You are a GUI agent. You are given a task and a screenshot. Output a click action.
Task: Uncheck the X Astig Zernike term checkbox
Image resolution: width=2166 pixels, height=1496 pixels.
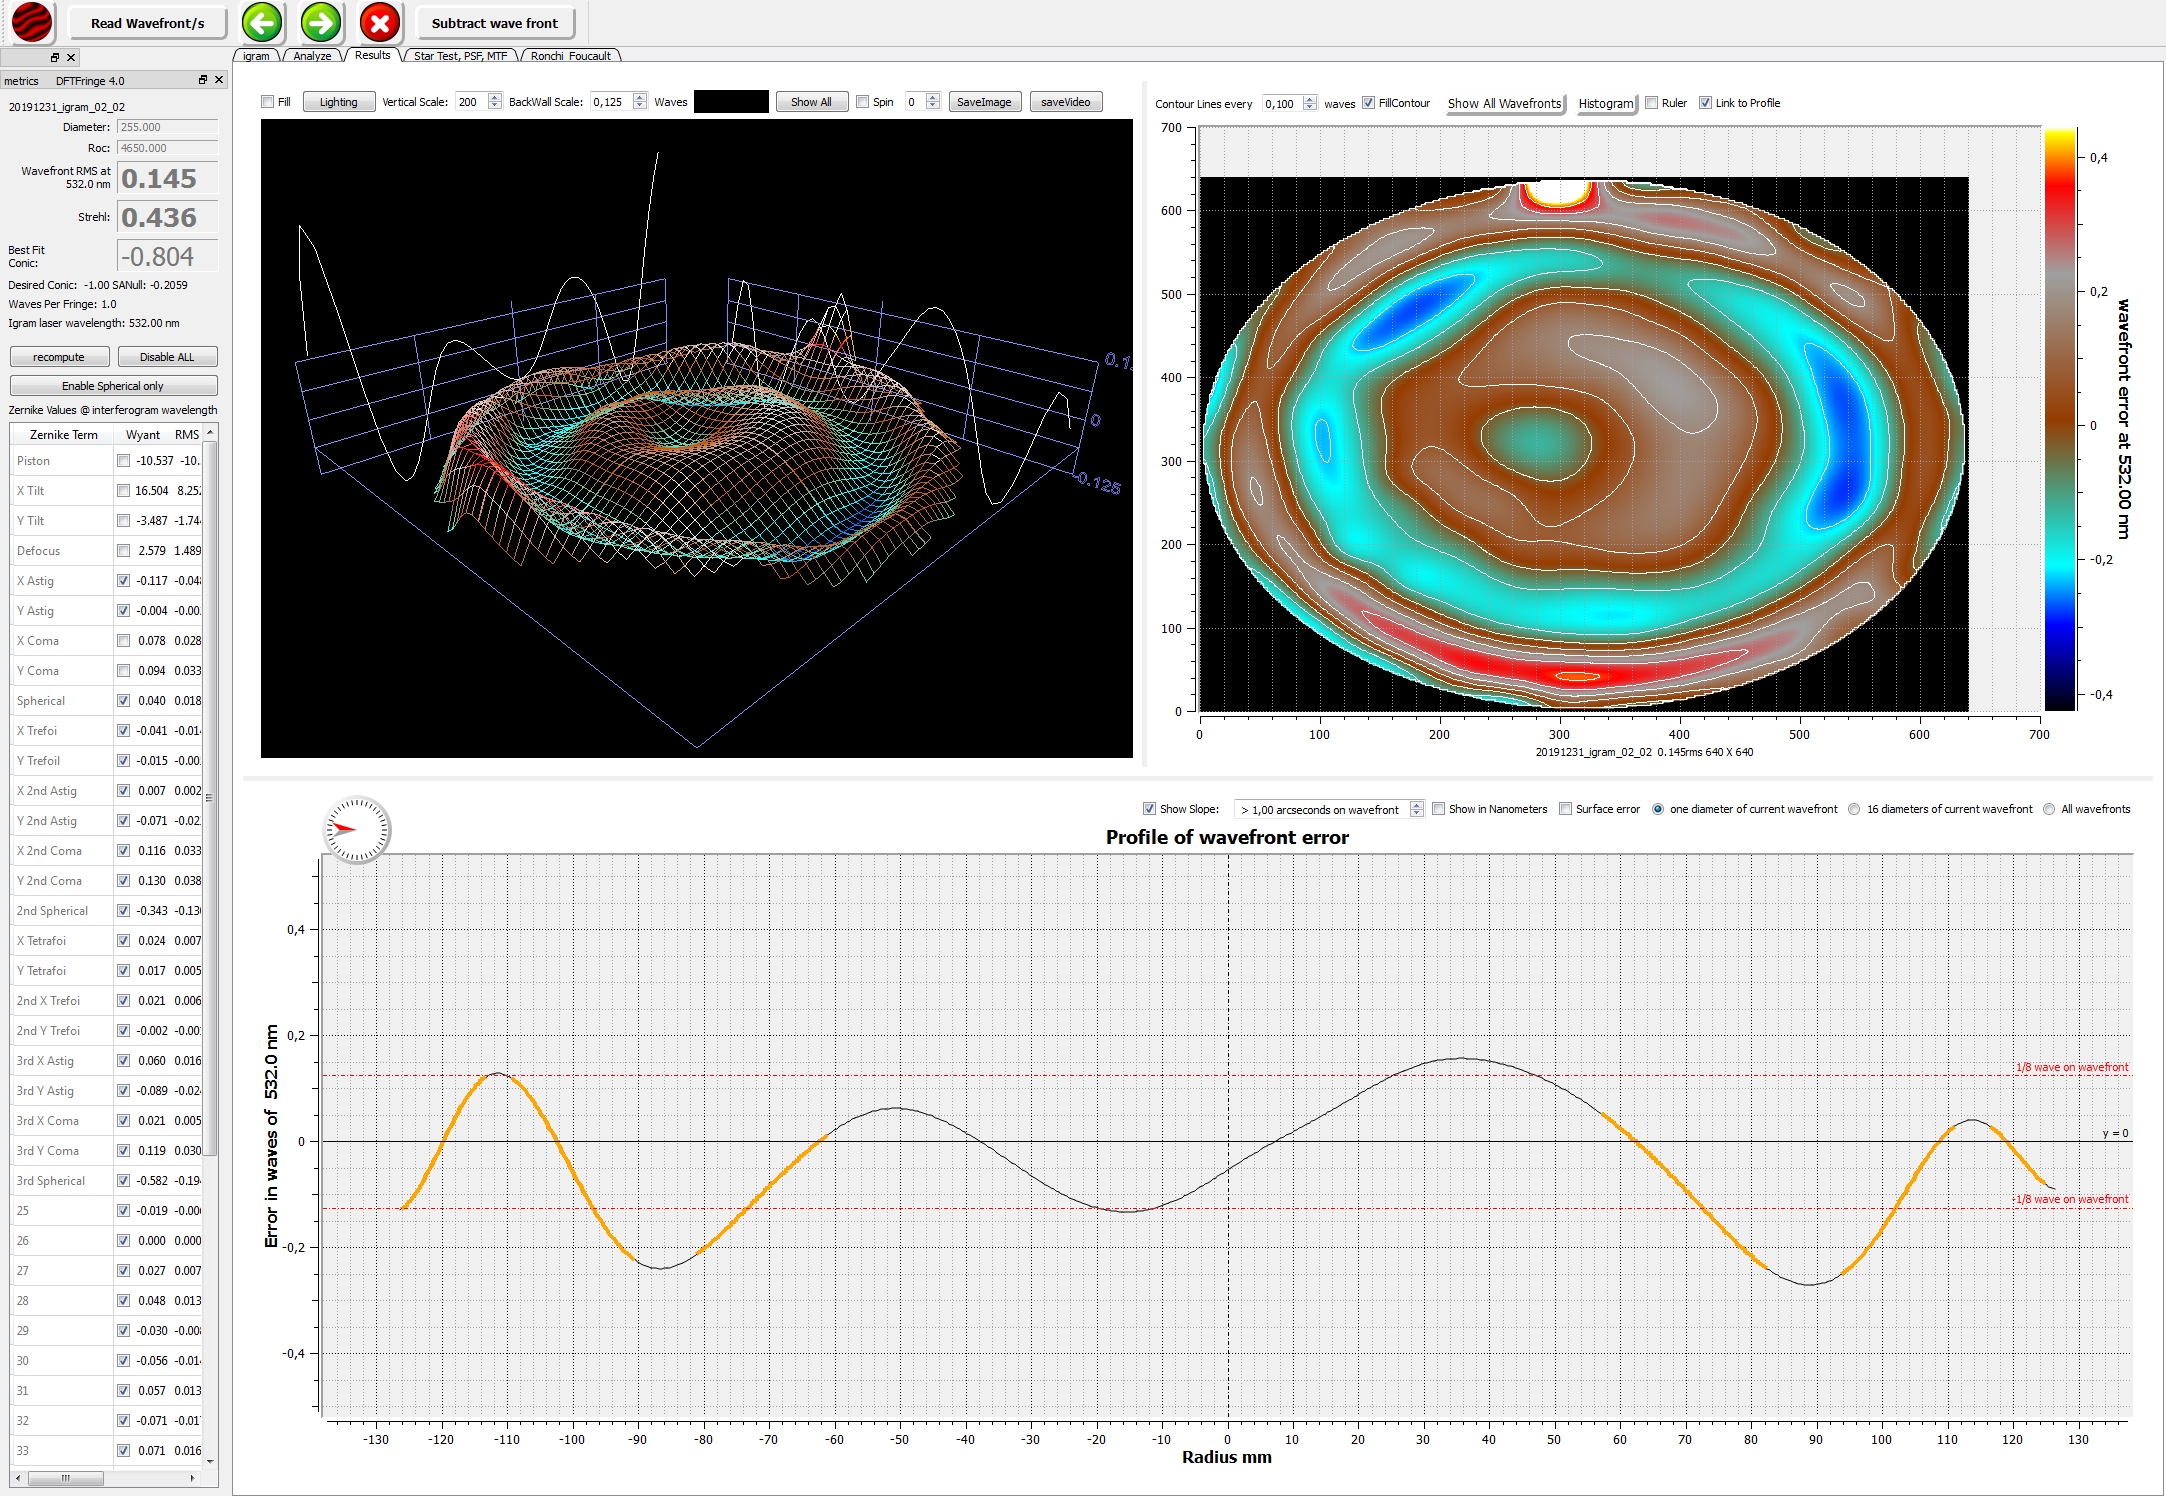(124, 581)
